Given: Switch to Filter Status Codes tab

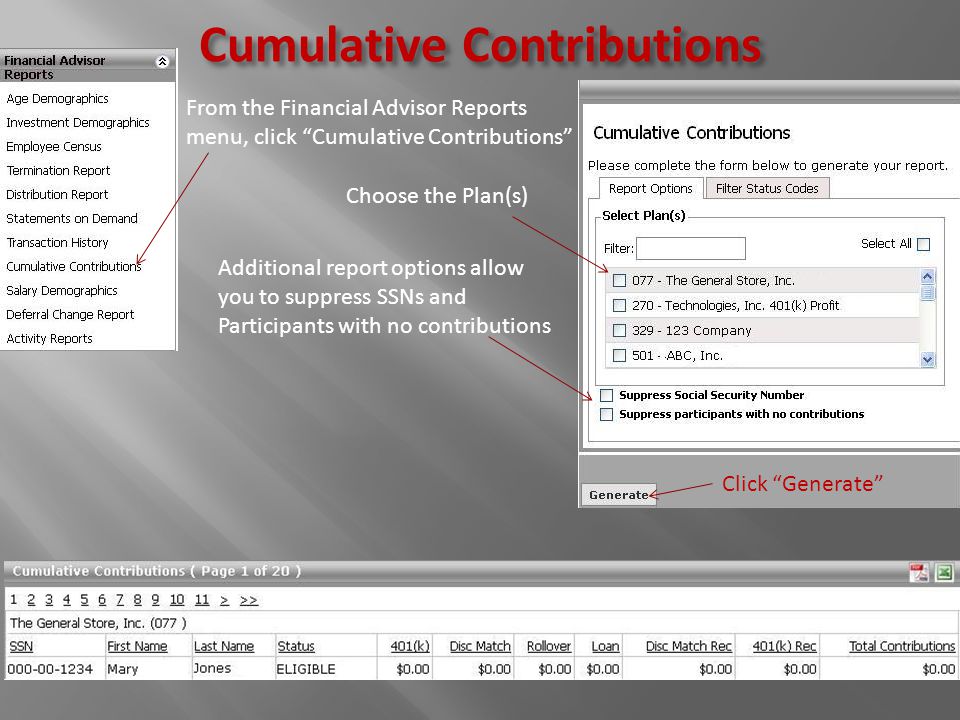Looking at the screenshot, I should (767, 189).
